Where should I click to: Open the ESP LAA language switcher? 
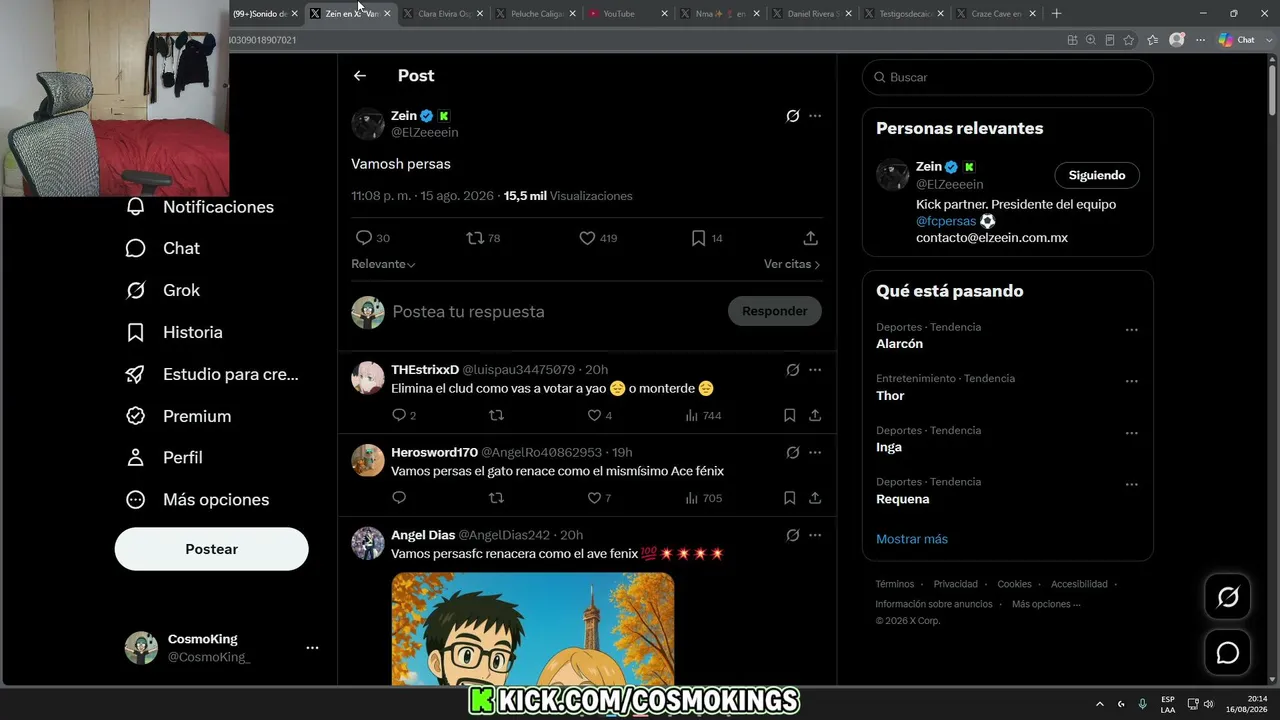tap(1168, 704)
